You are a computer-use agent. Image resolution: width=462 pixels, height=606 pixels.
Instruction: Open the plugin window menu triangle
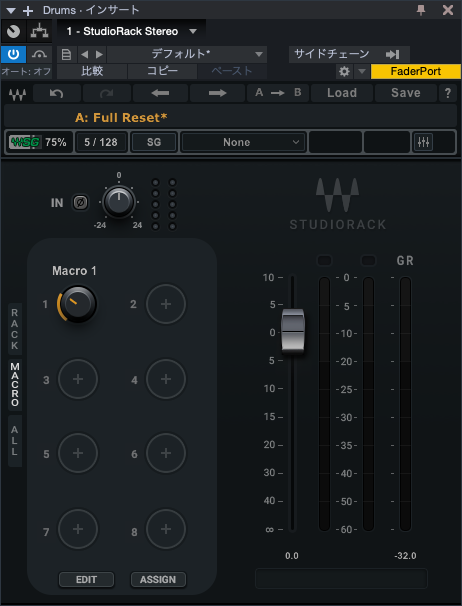click(11, 10)
